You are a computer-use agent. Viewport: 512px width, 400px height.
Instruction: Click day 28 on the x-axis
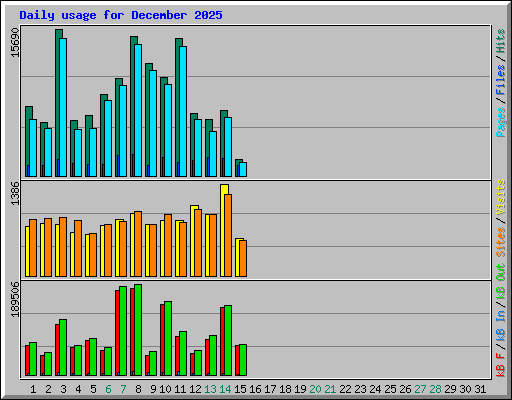435,389
